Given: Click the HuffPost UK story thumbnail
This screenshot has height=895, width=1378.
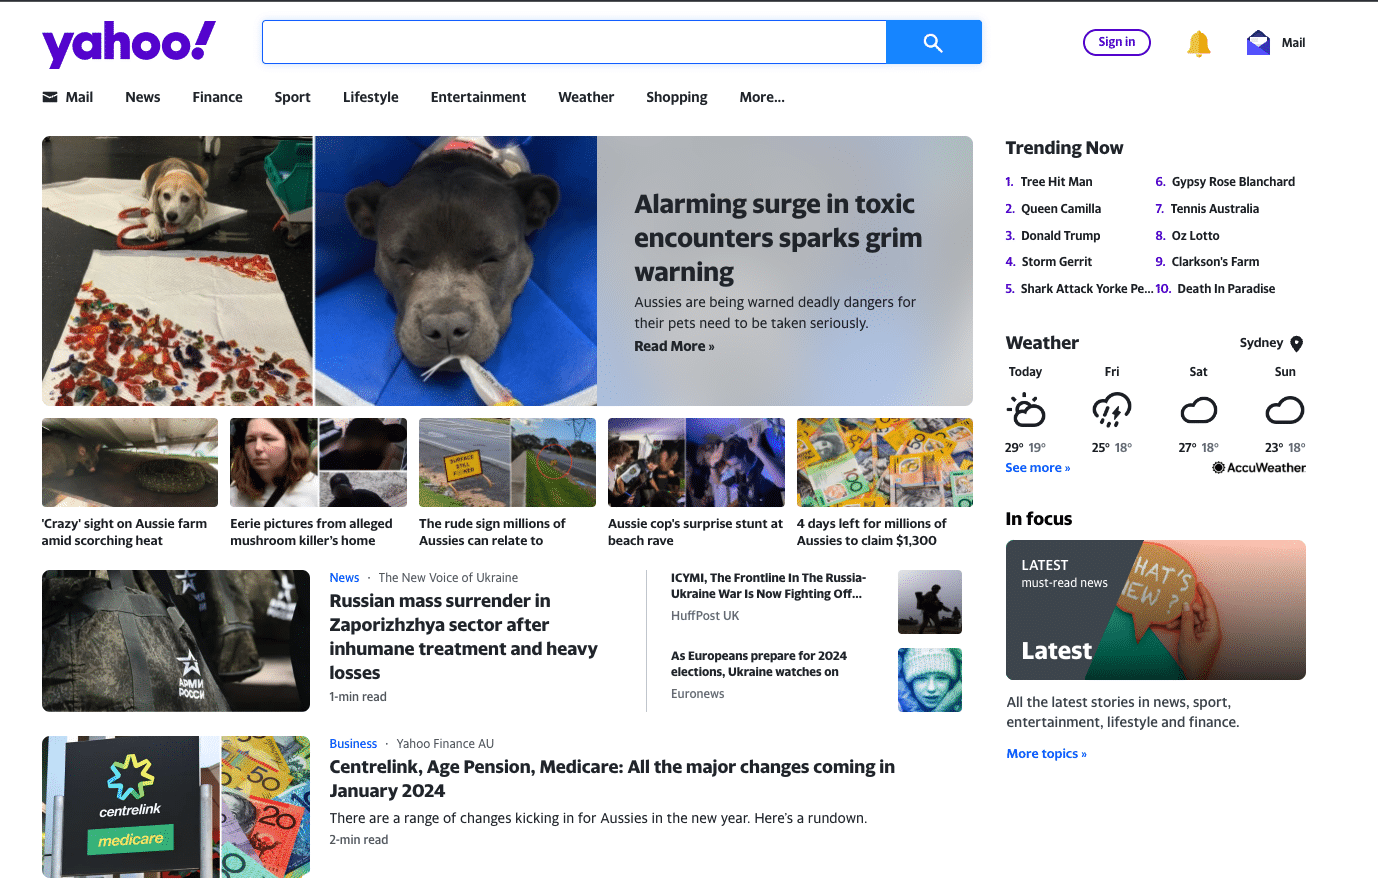Looking at the screenshot, I should coord(930,602).
